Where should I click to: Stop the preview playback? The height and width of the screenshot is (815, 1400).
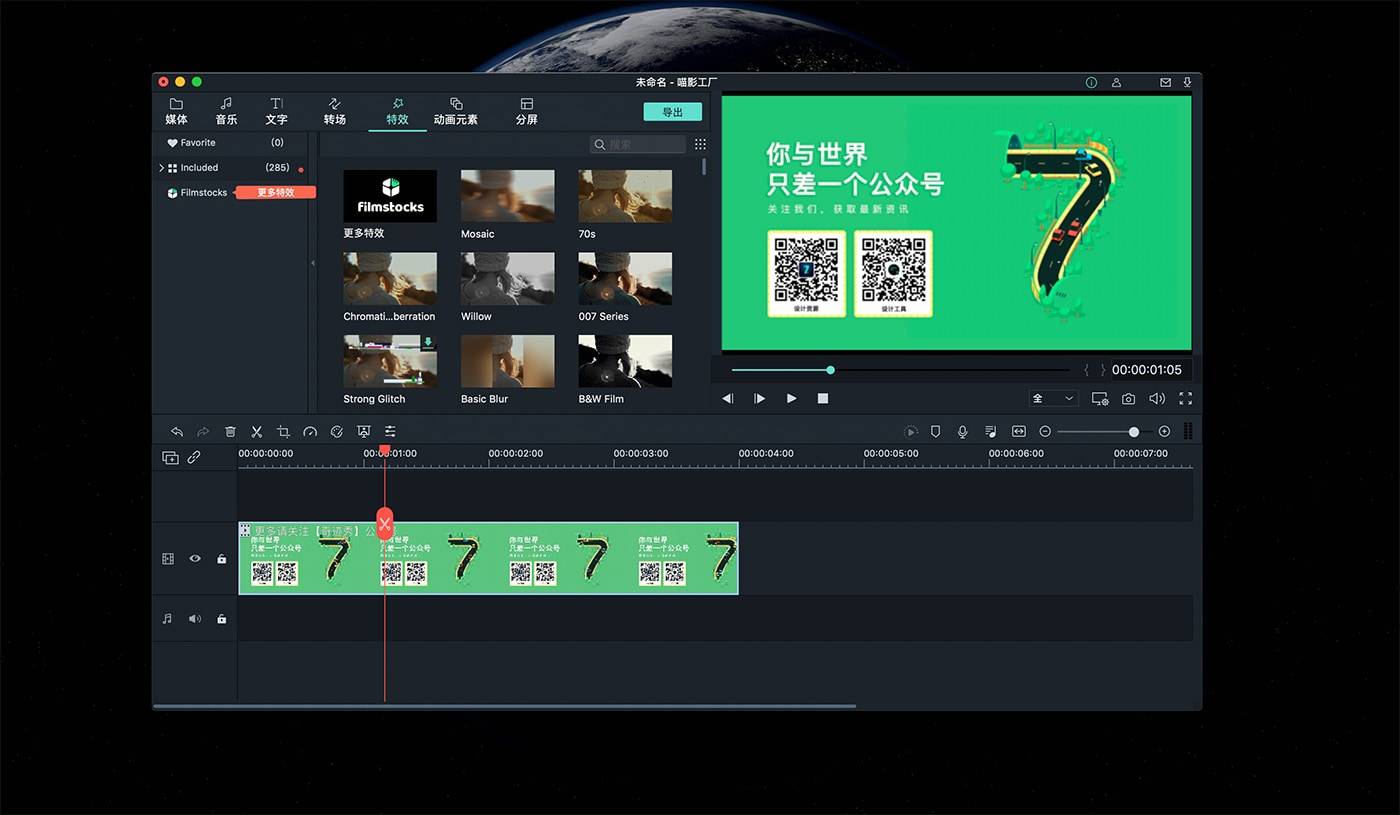tap(823, 398)
